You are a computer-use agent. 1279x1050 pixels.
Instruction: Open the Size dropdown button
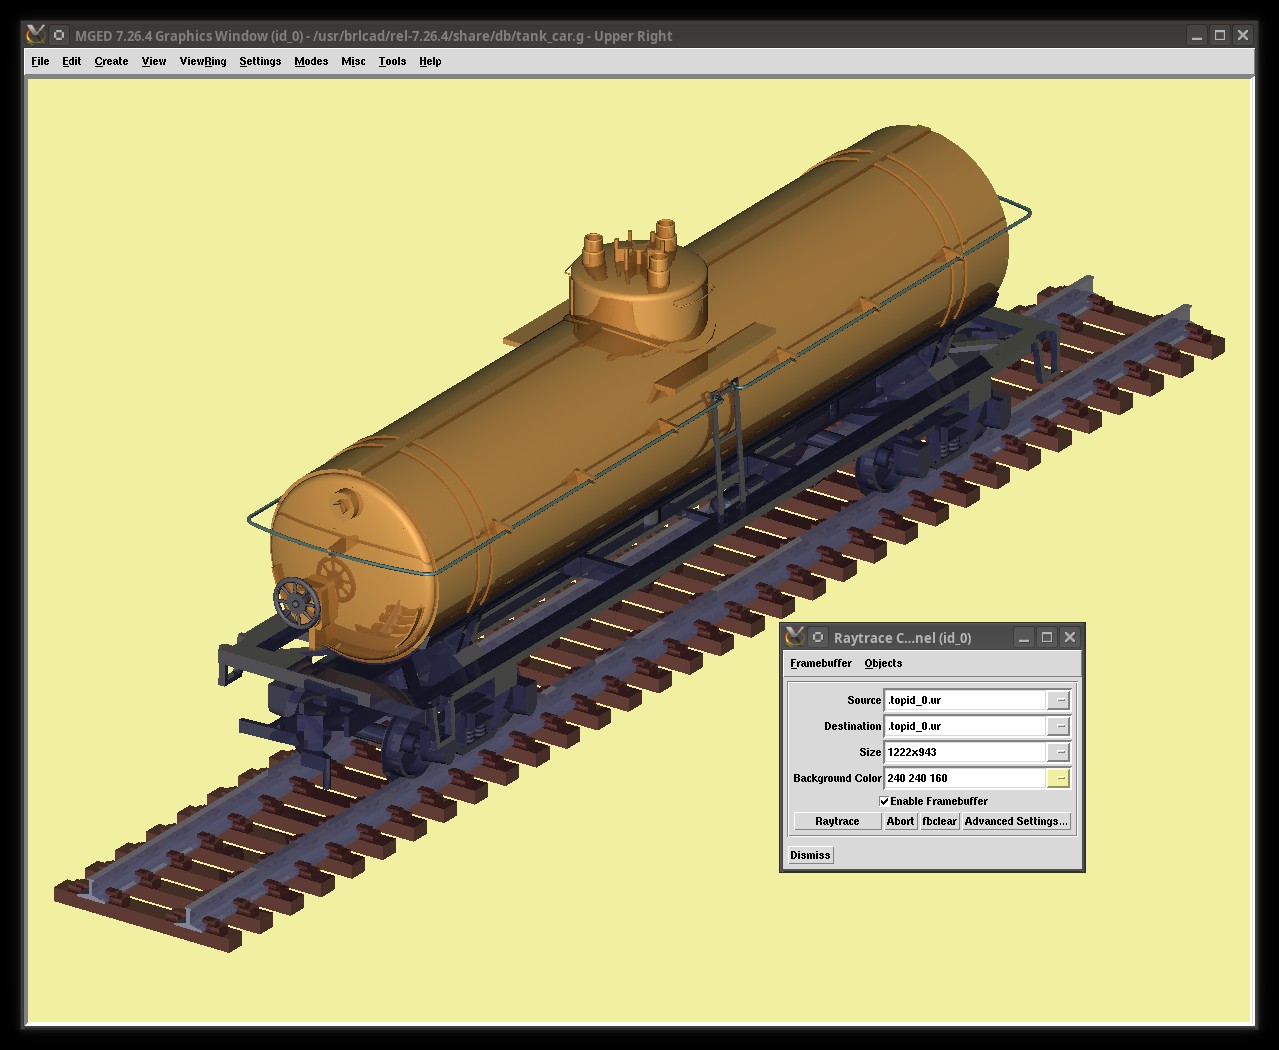coord(1059,752)
